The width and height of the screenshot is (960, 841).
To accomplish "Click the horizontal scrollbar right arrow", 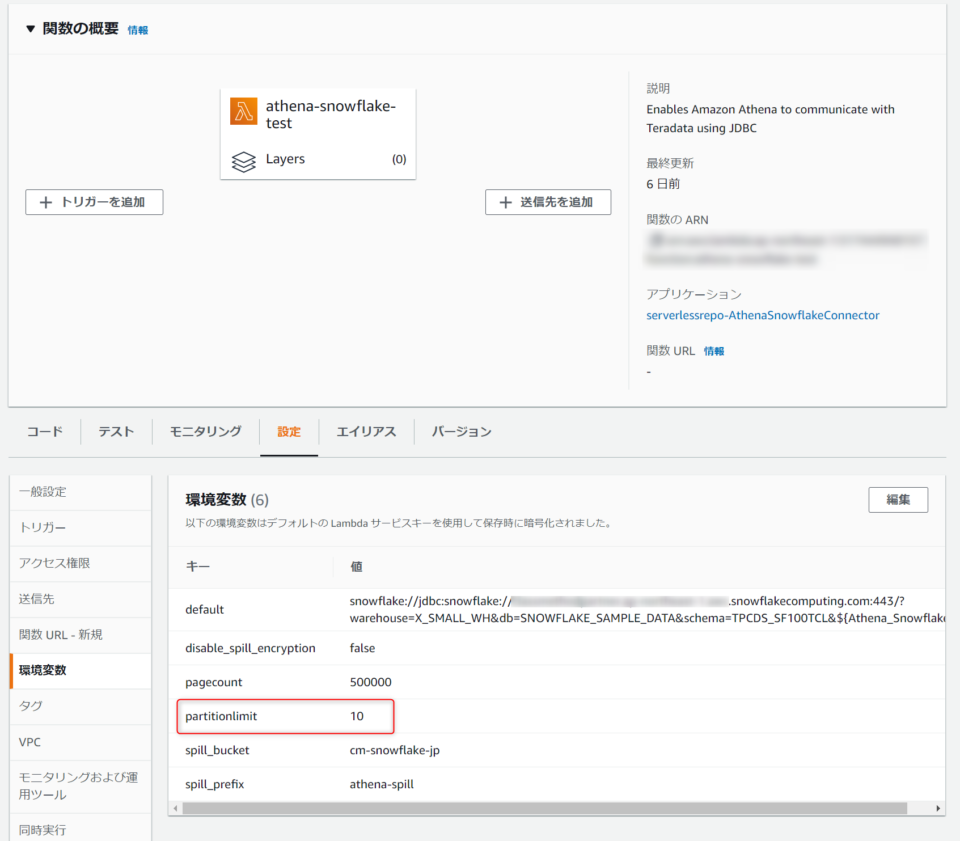I will [x=938, y=809].
